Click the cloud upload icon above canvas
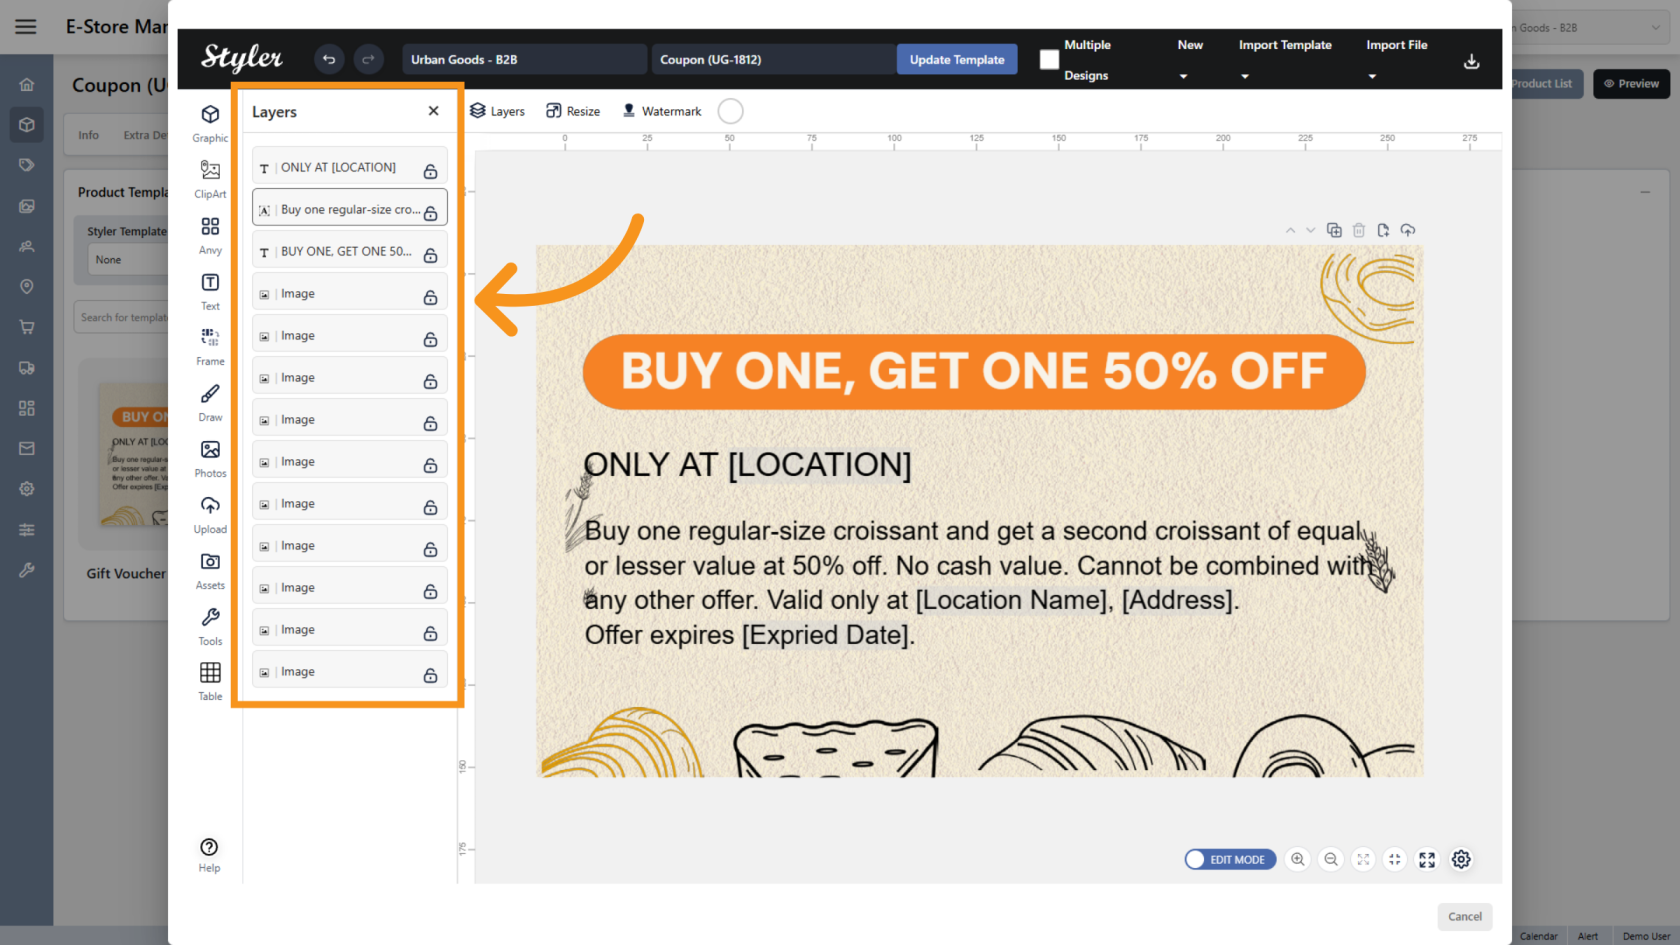This screenshot has width=1680, height=945. coord(1408,230)
